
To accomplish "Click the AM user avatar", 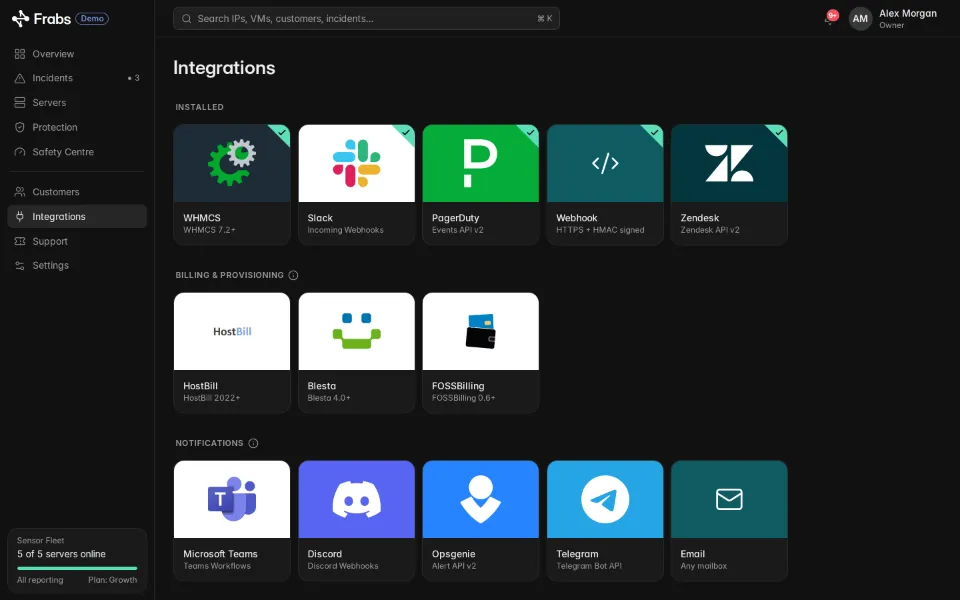I will pos(860,18).
